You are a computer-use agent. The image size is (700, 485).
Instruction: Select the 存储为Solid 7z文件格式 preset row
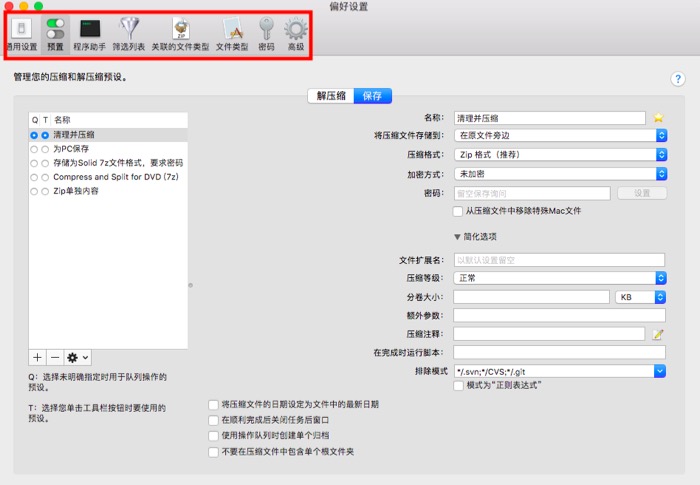point(108,163)
